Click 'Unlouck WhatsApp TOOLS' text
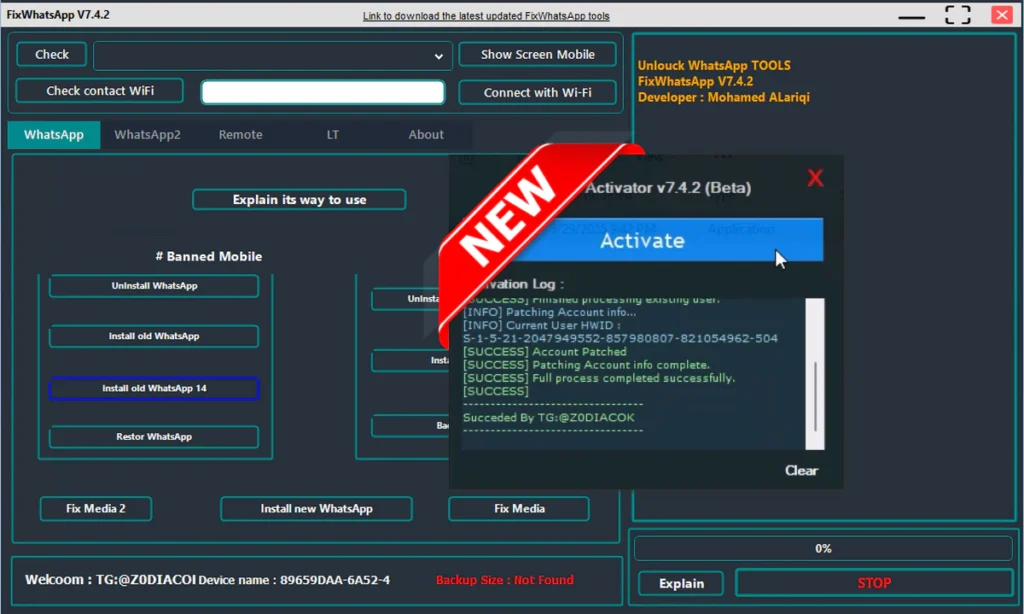Image resolution: width=1024 pixels, height=614 pixels. pyautogui.click(x=714, y=65)
